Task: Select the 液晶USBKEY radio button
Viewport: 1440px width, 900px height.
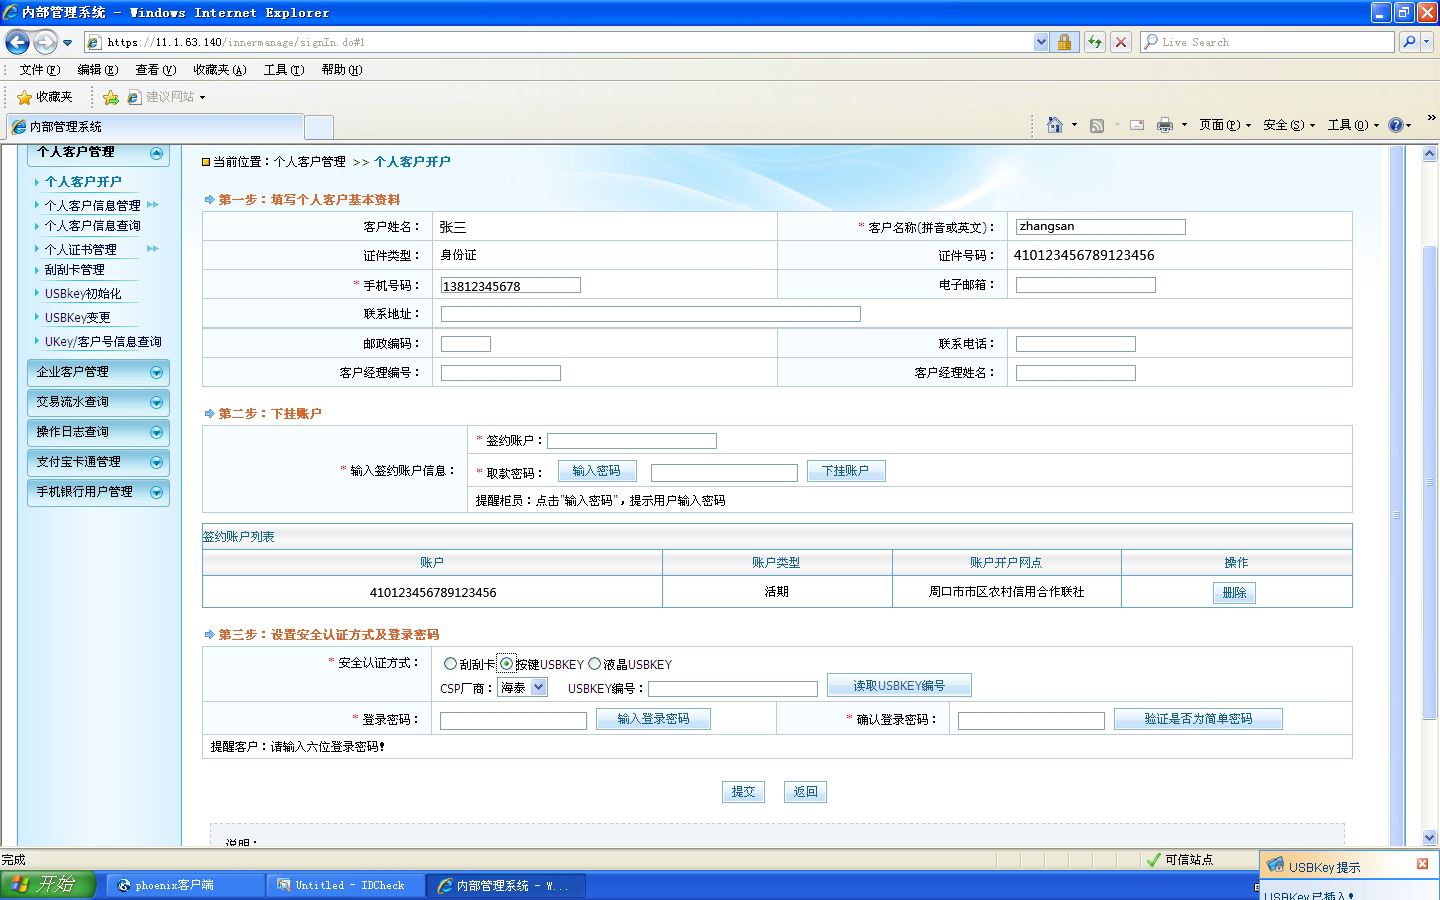Action: [x=594, y=664]
